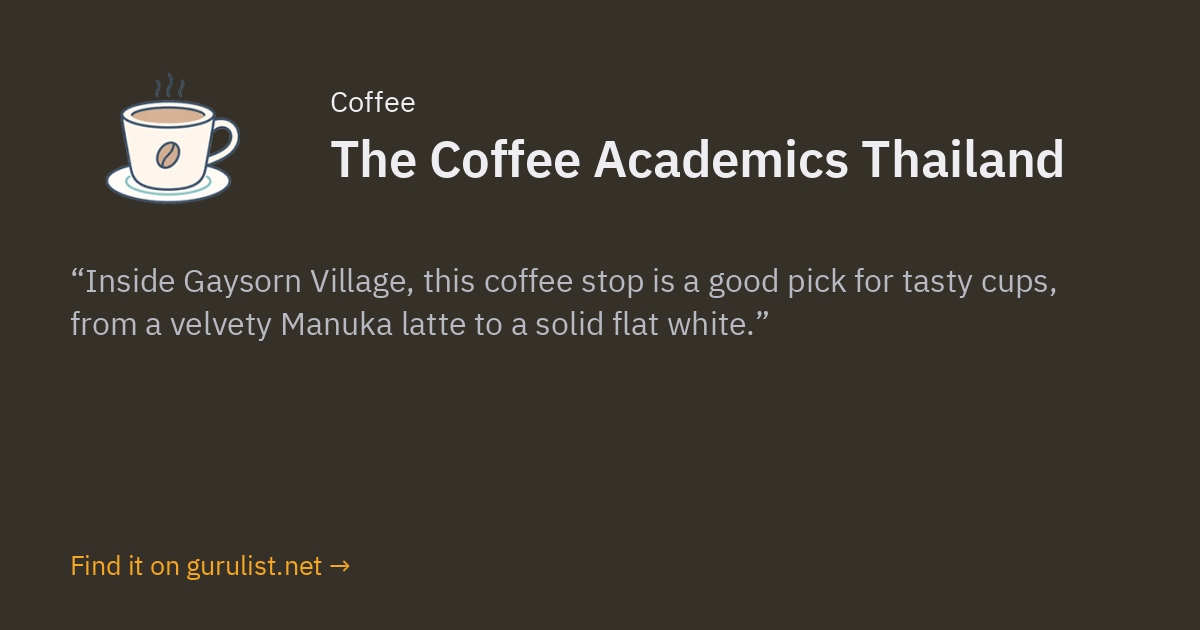Click the word Academics in the heading
This screenshot has width=1200, height=630.
[721, 159]
